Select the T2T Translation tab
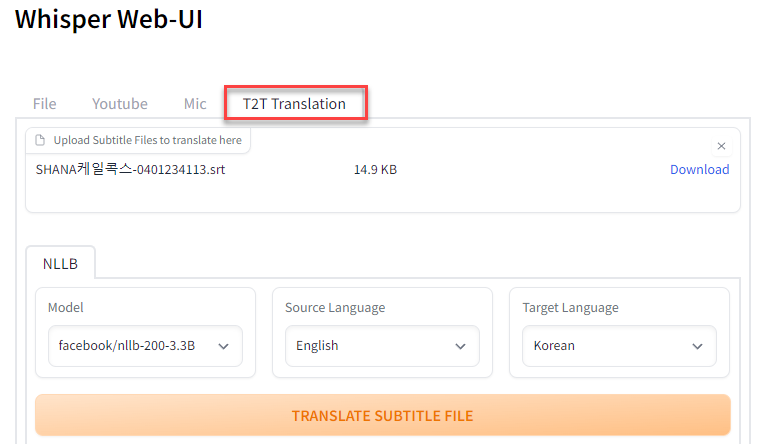This screenshot has height=444, width=779. pos(294,104)
